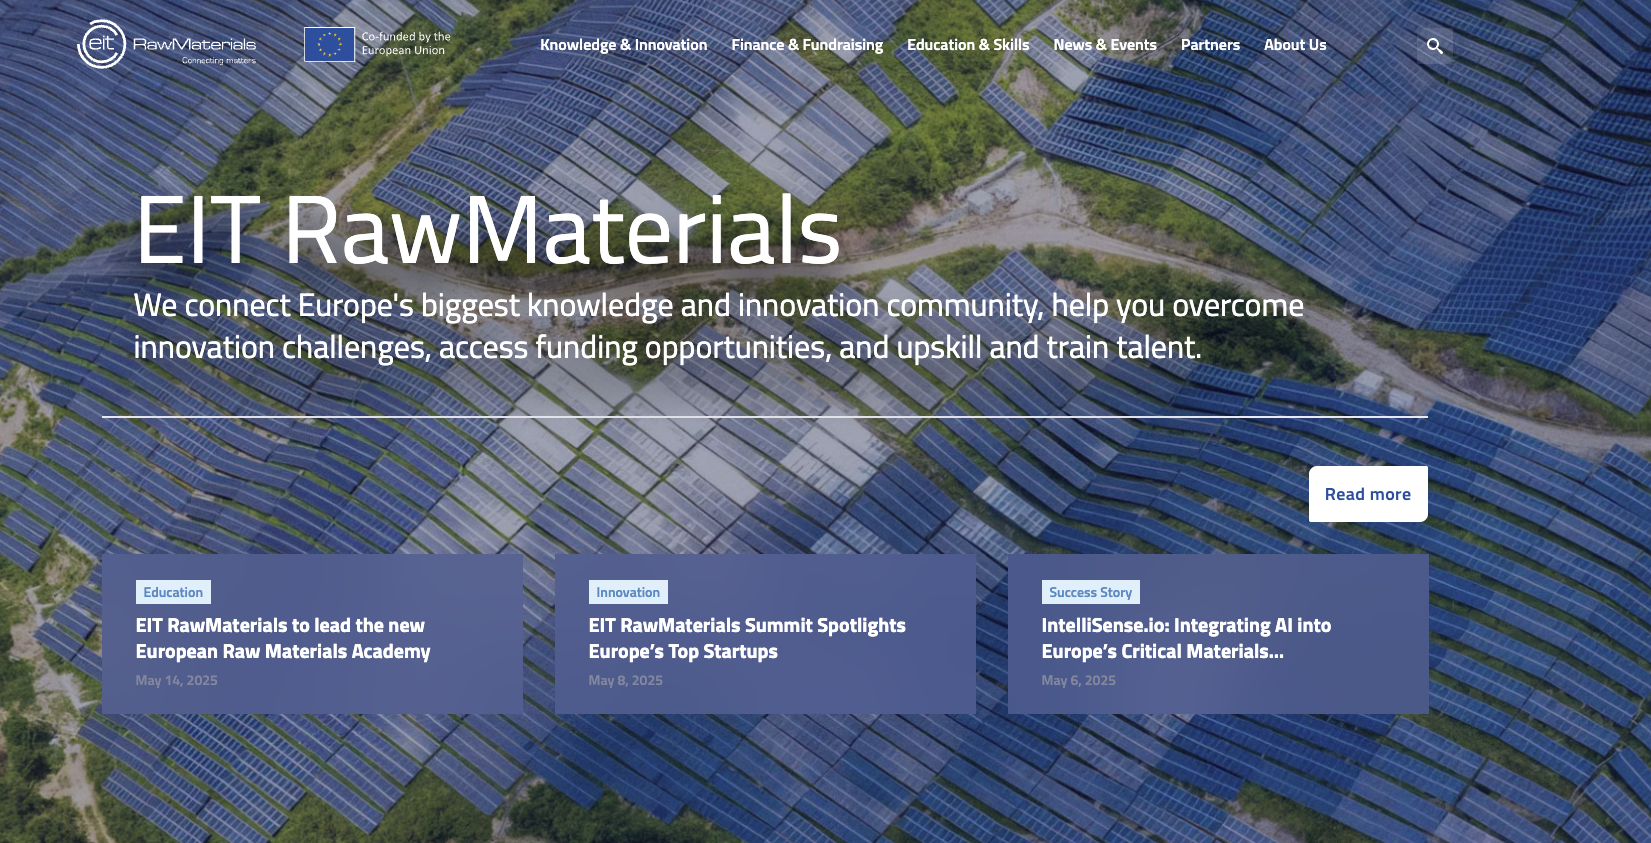Open the Finance & Fundraising menu

point(806,45)
